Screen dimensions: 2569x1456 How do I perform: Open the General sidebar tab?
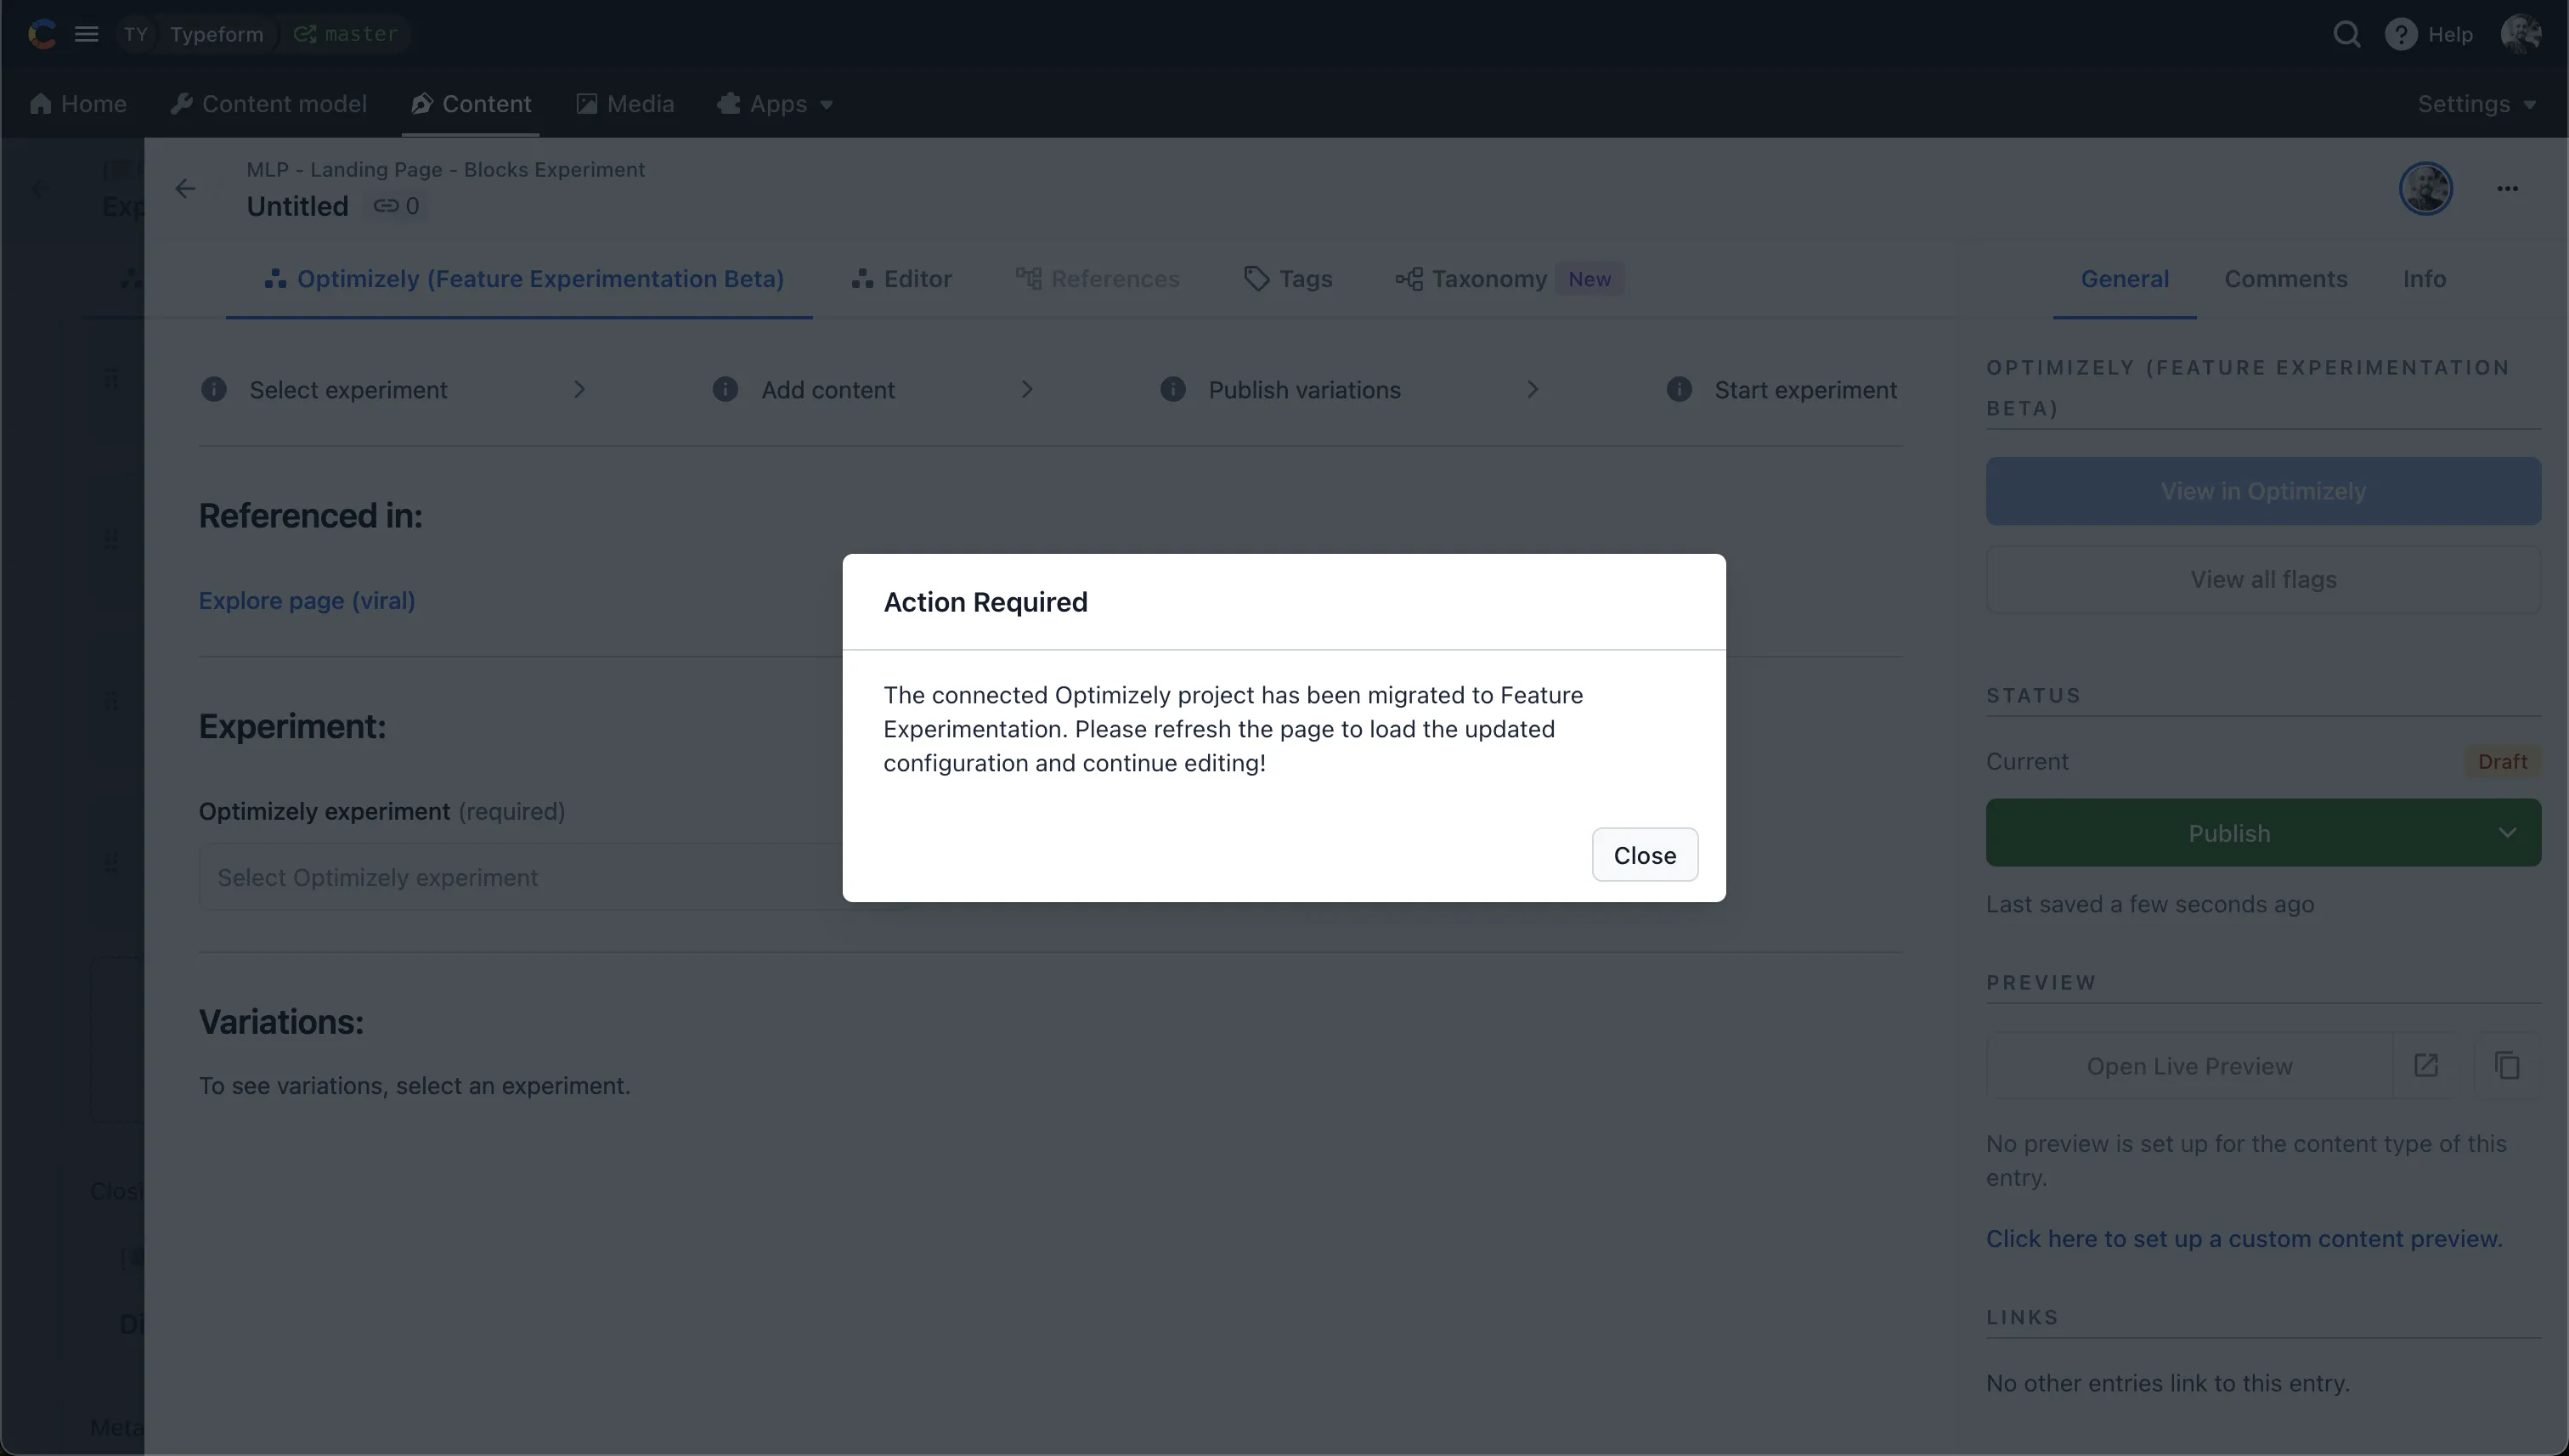2124,279
